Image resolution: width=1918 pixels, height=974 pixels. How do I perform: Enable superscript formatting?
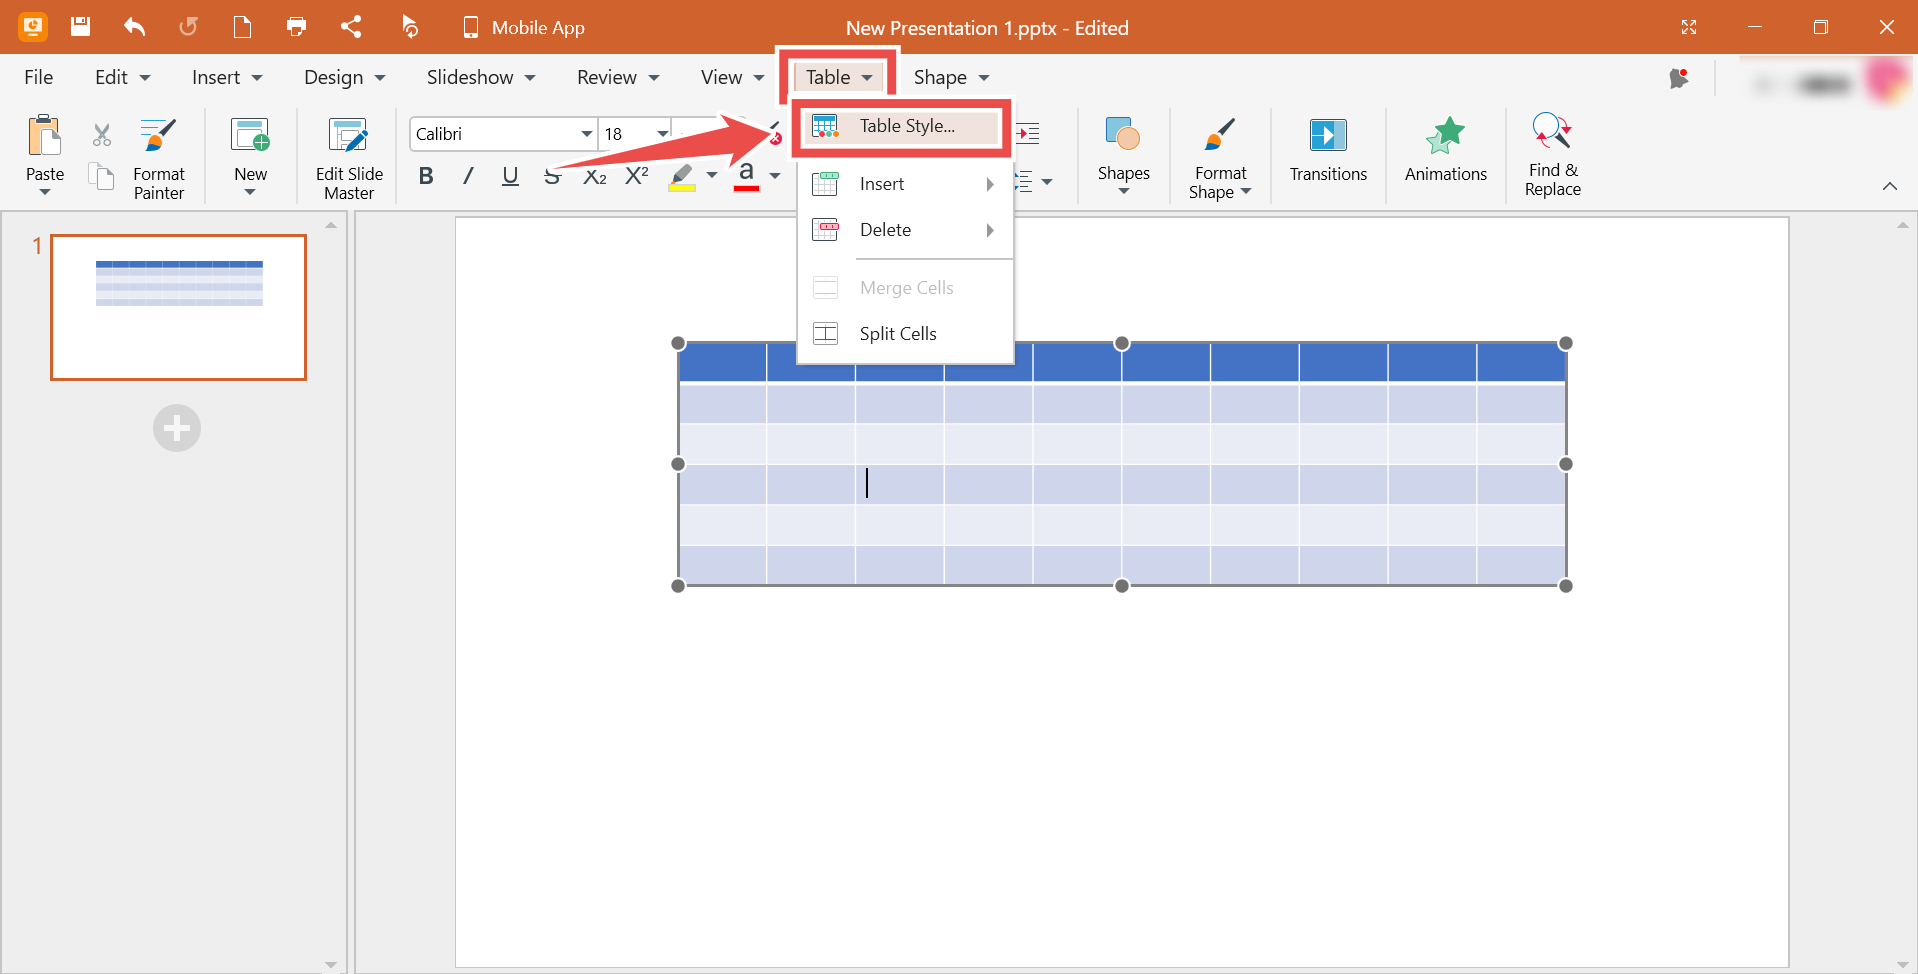tap(637, 175)
